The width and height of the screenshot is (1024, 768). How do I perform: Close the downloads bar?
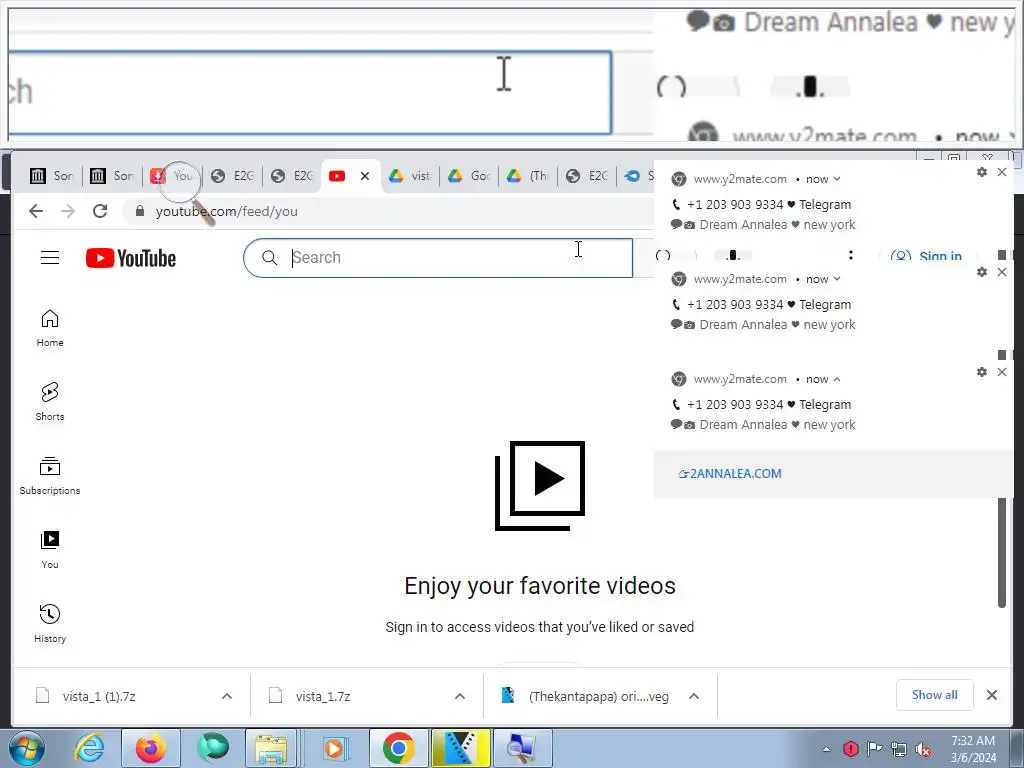click(x=991, y=695)
